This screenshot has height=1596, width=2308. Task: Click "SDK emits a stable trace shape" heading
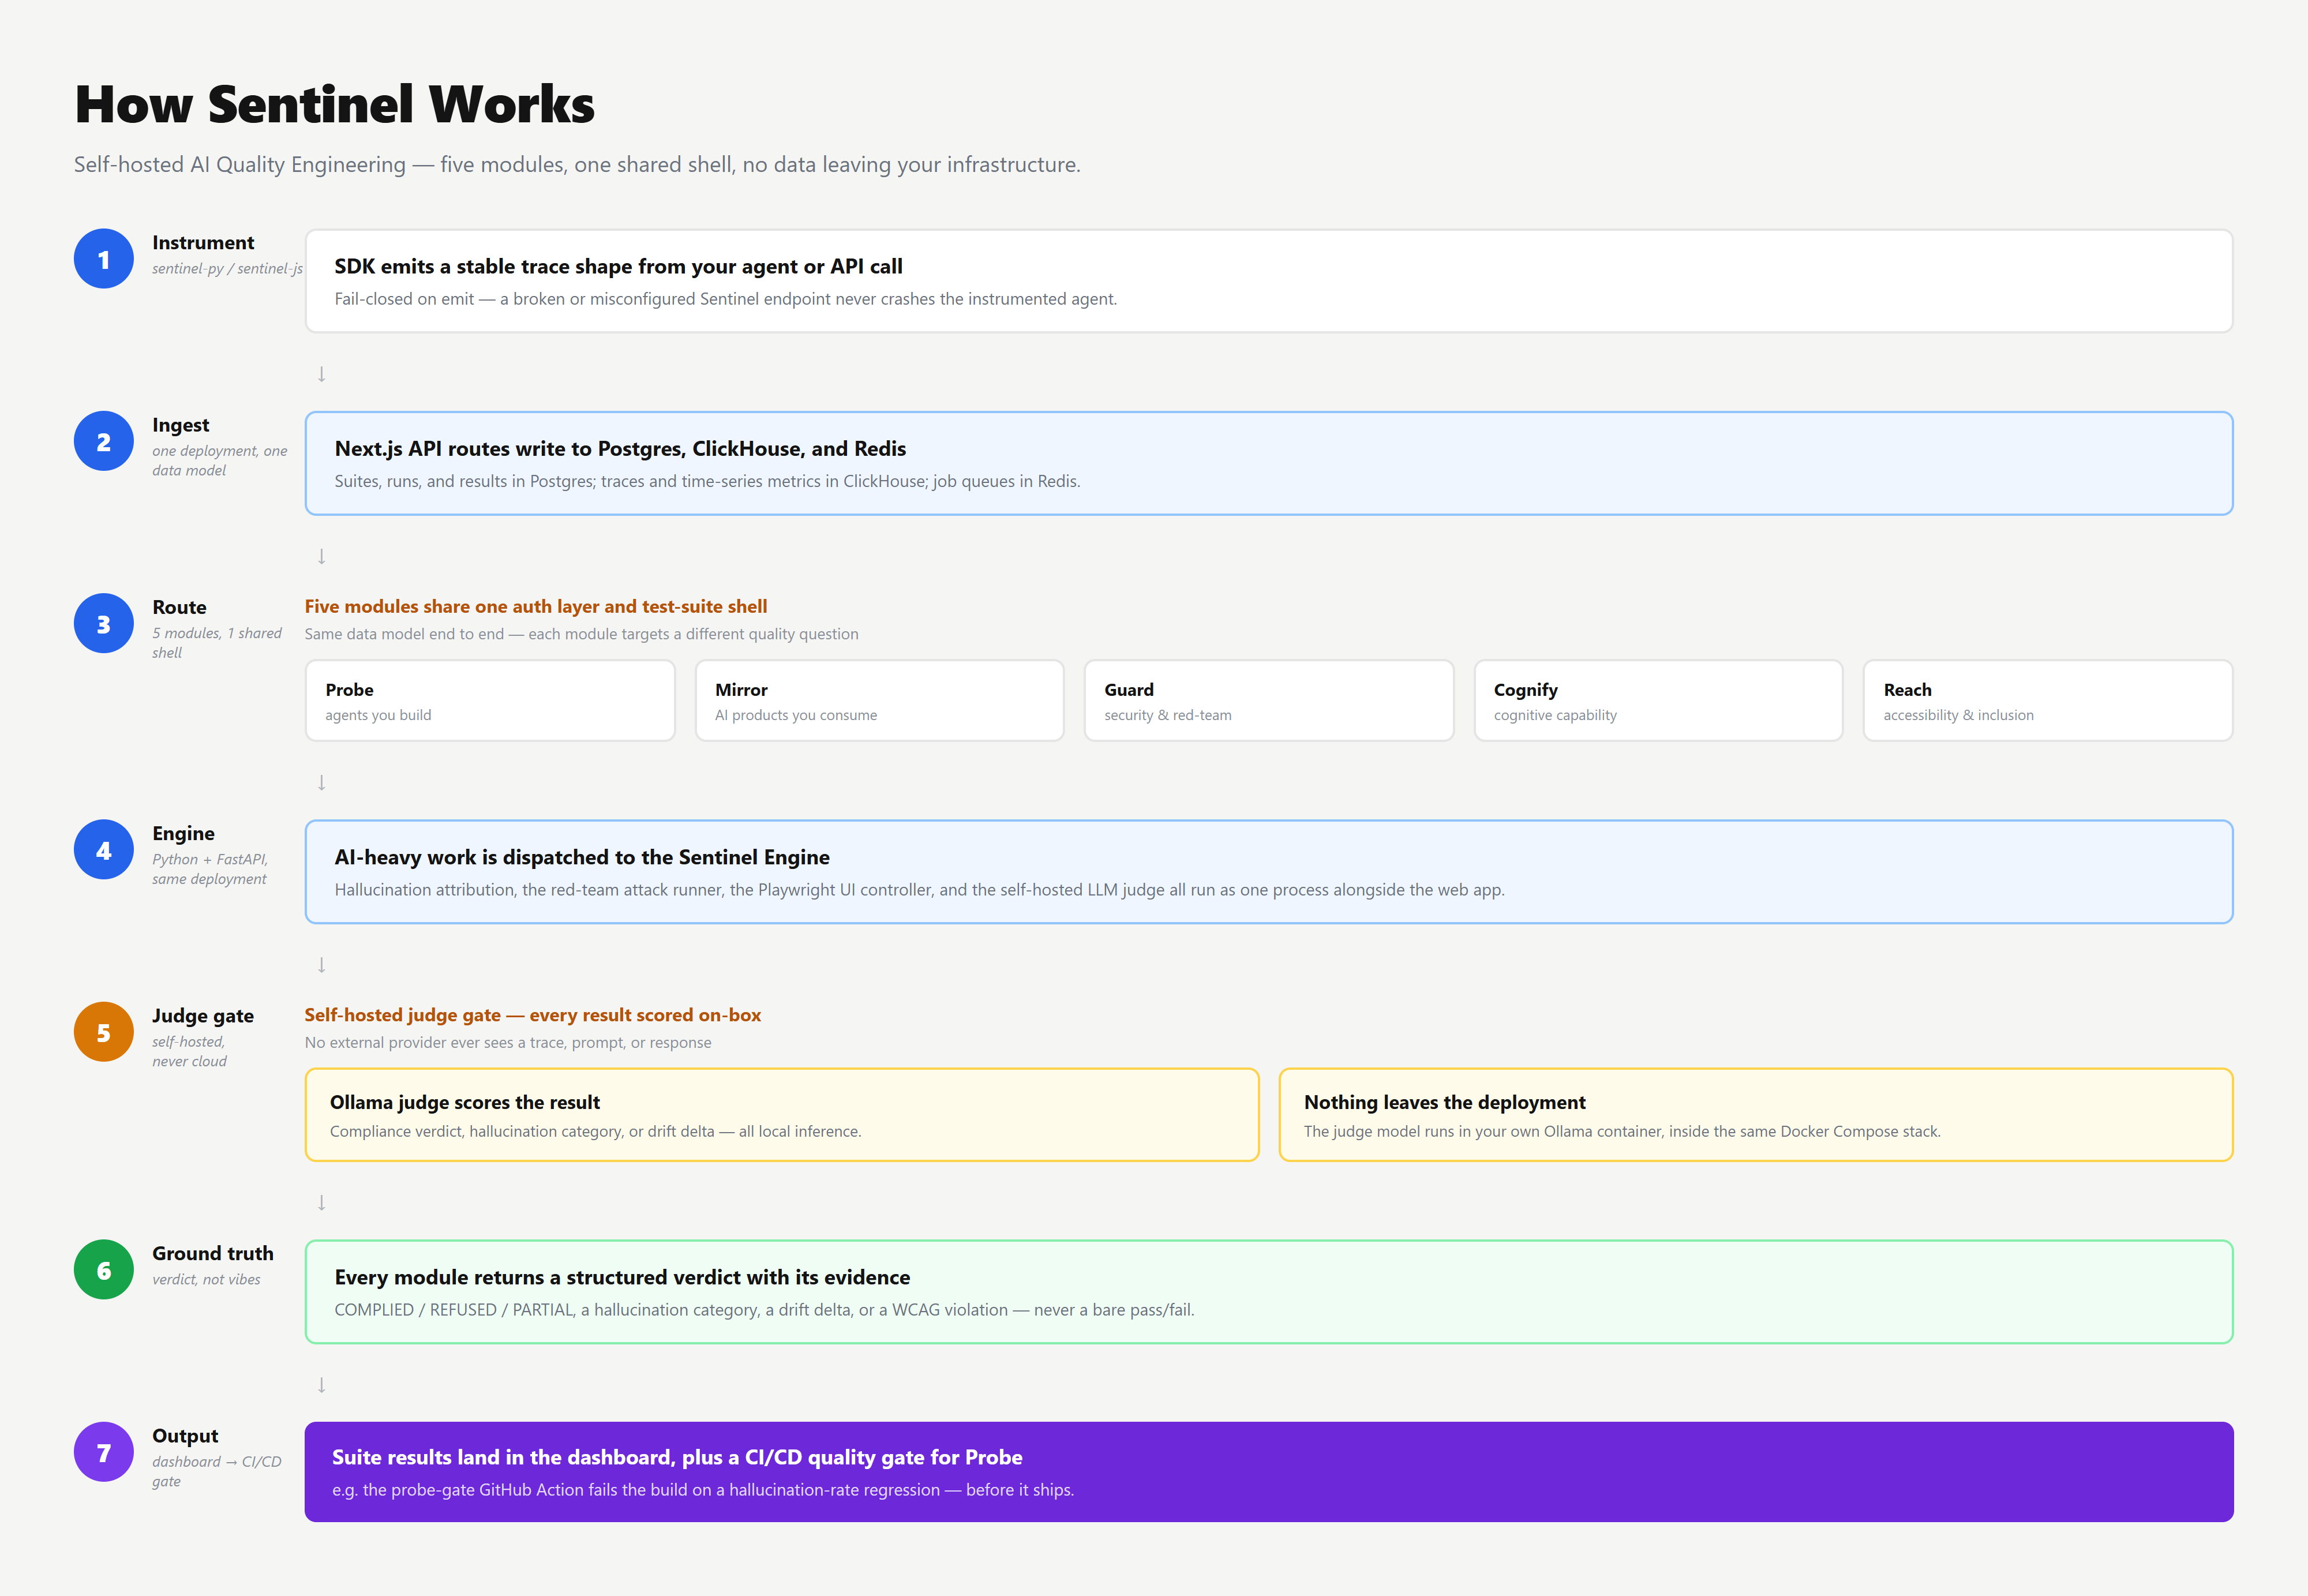tap(618, 267)
